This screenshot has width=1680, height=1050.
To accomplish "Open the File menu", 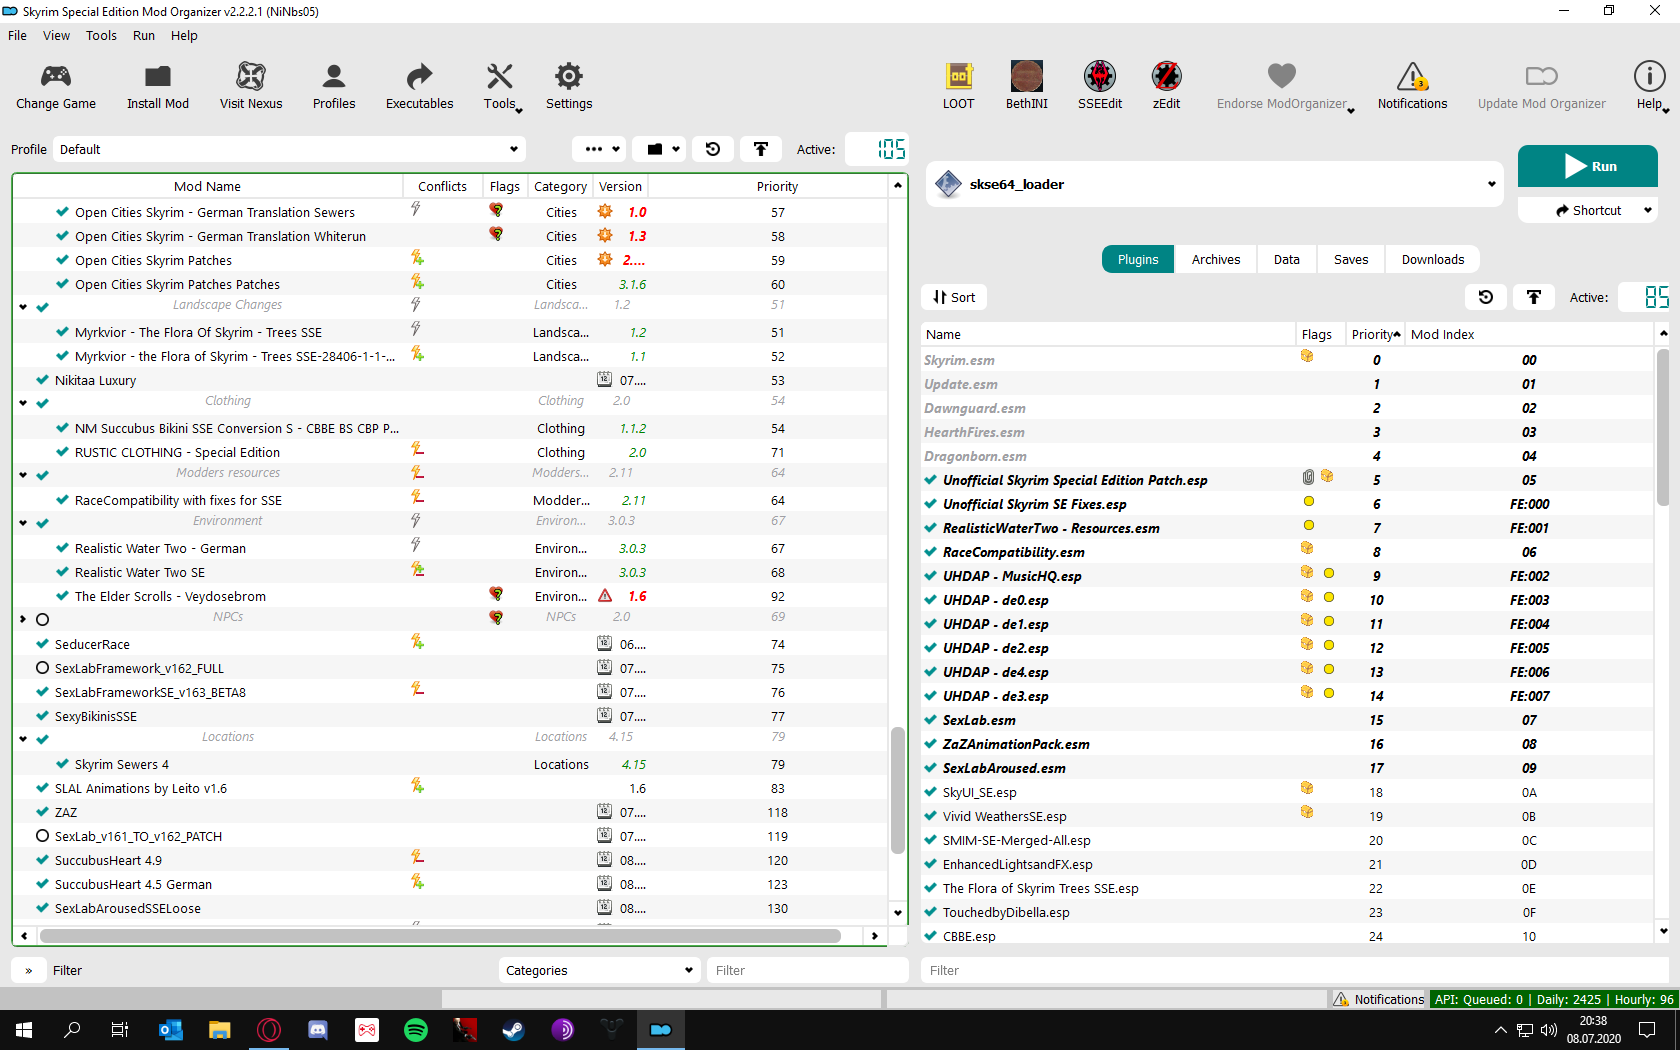I will [x=17, y=35].
